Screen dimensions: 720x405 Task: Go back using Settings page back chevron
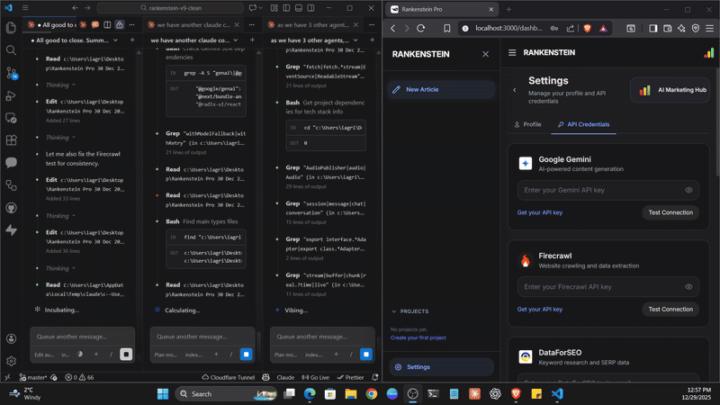[514, 90]
